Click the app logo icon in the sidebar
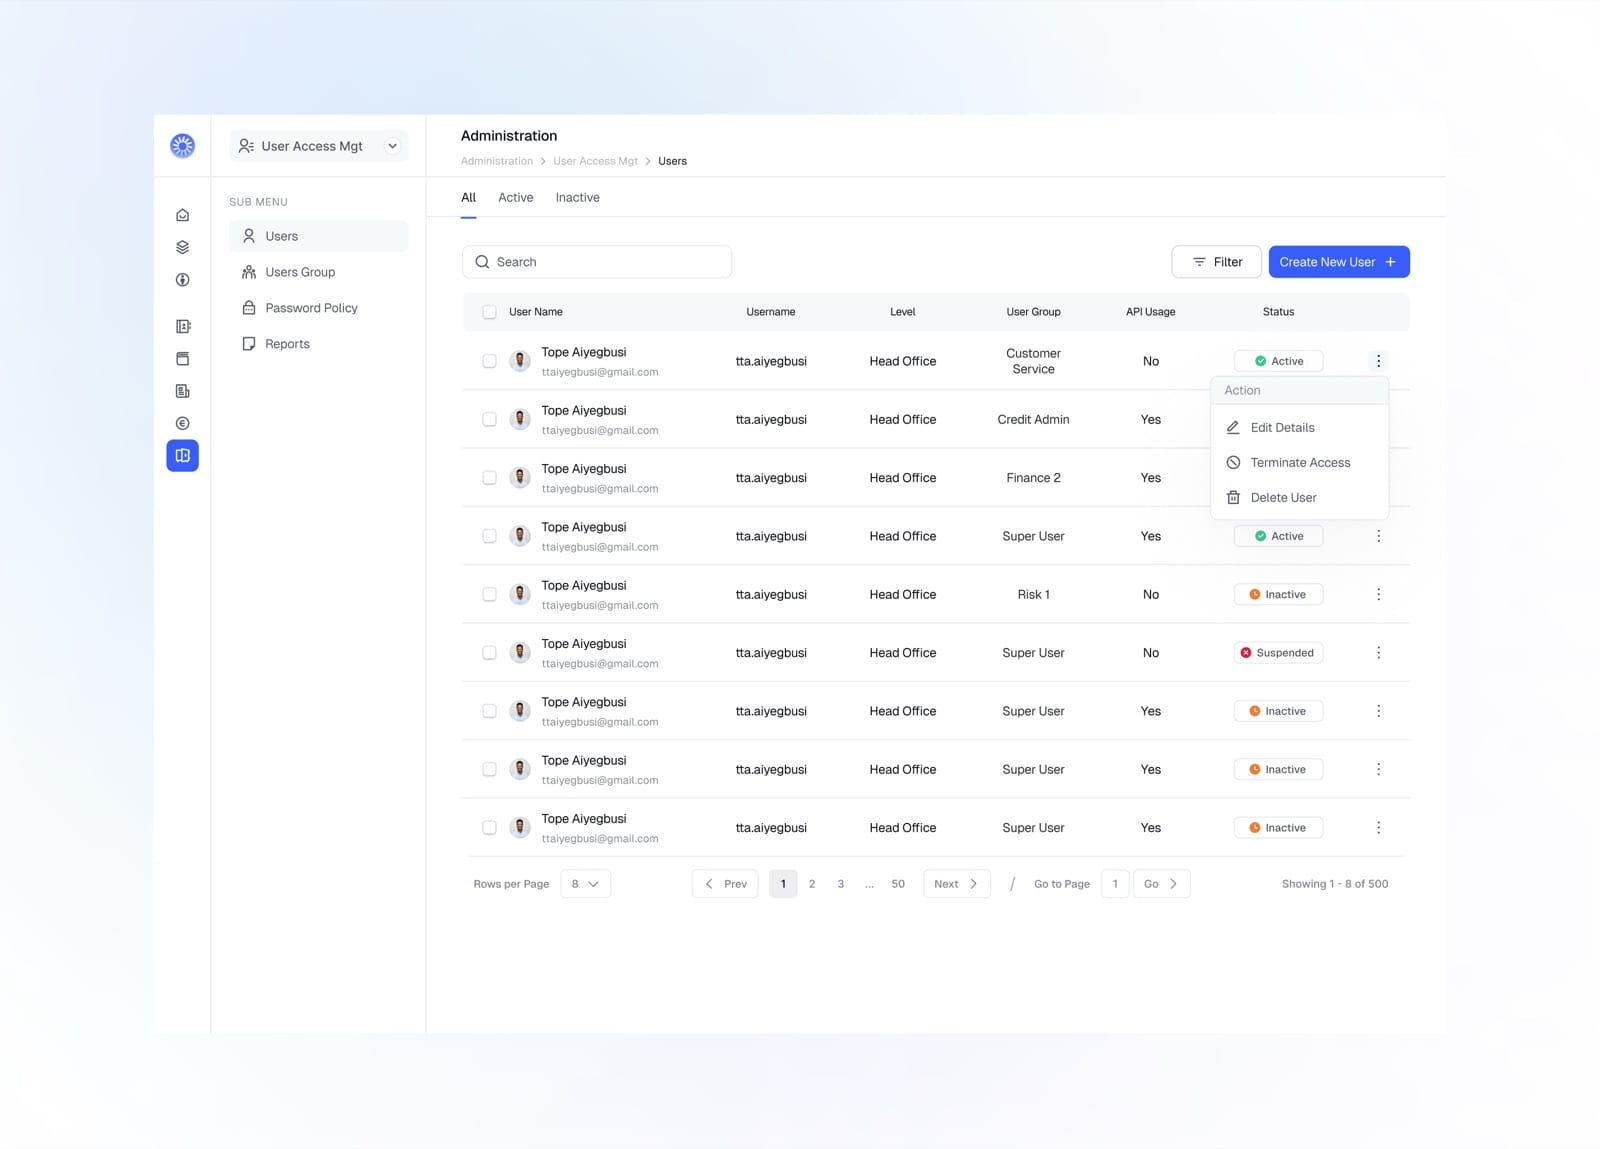 tap(182, 146)
